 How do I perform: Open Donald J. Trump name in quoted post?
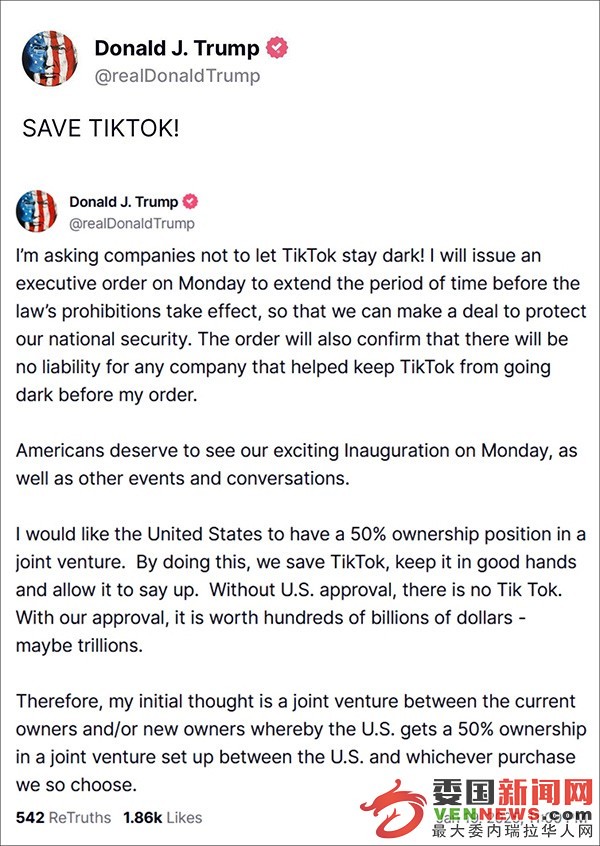[x=124, y=202]
